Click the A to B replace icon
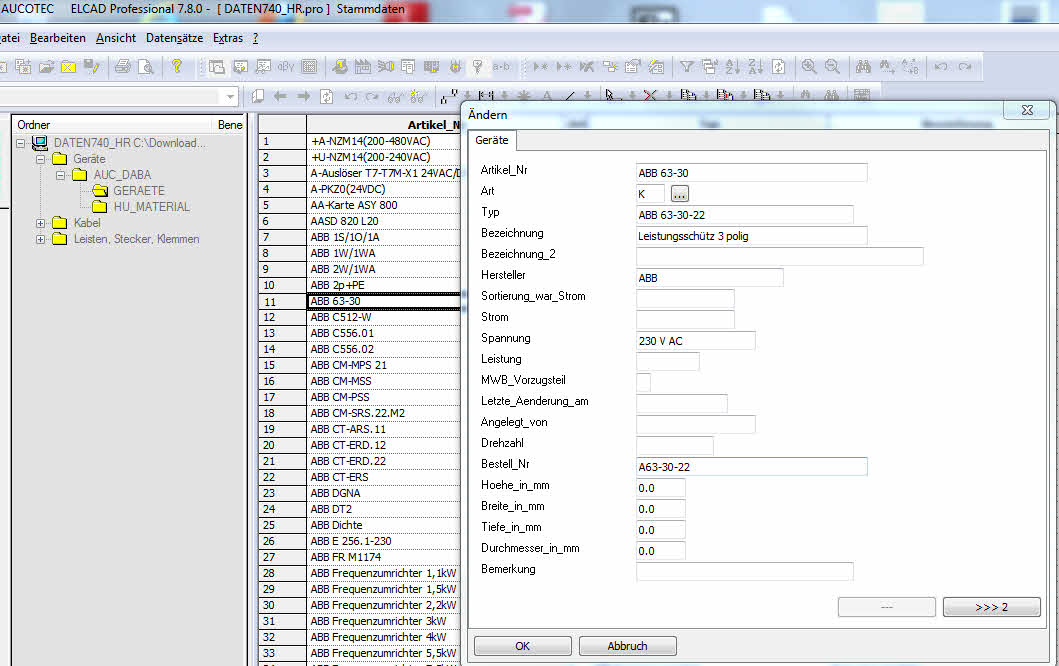The height and width of the screenshot is (666, 1059). click(910, 66)
